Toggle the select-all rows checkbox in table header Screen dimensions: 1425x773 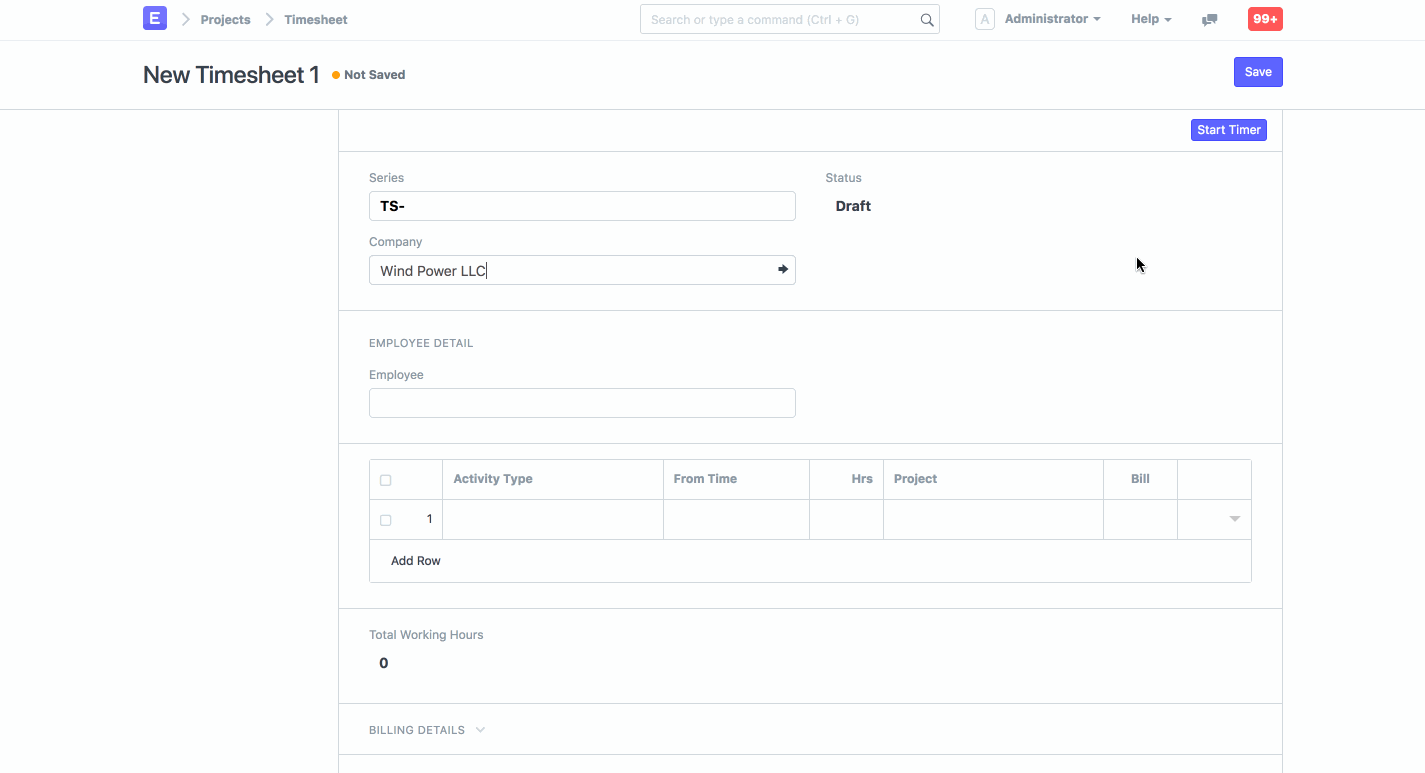pyautogui.click(x=386, y=480)
